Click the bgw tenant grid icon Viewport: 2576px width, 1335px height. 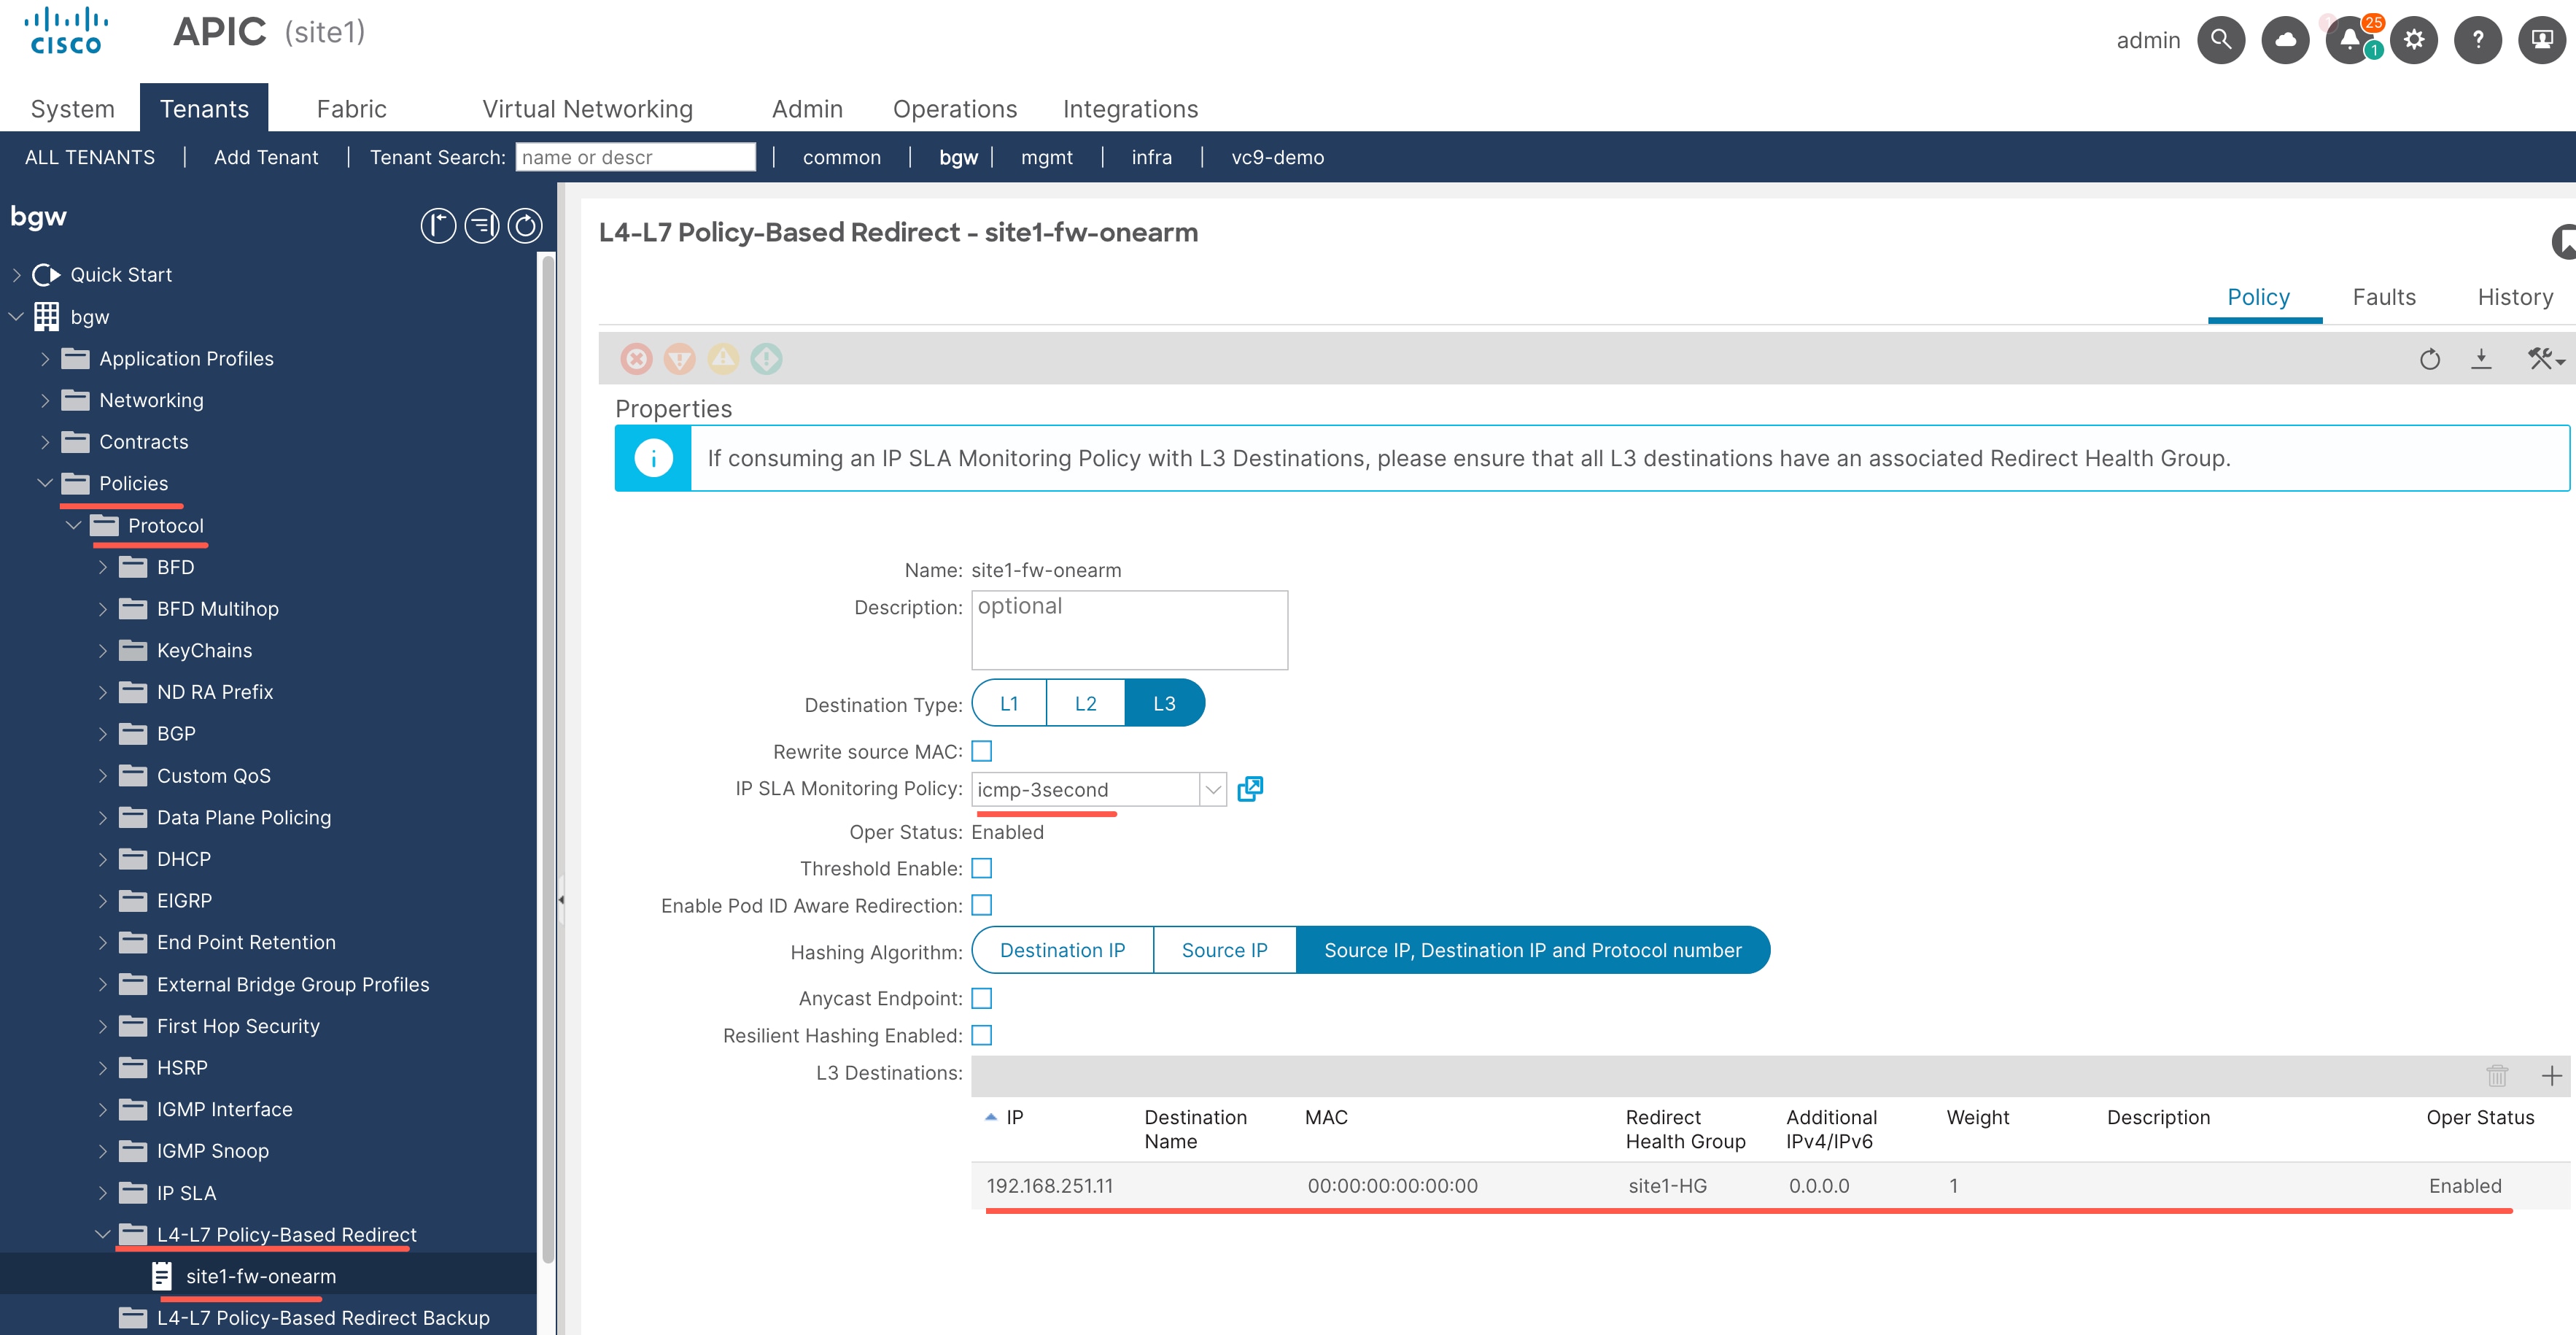[46, 317]
